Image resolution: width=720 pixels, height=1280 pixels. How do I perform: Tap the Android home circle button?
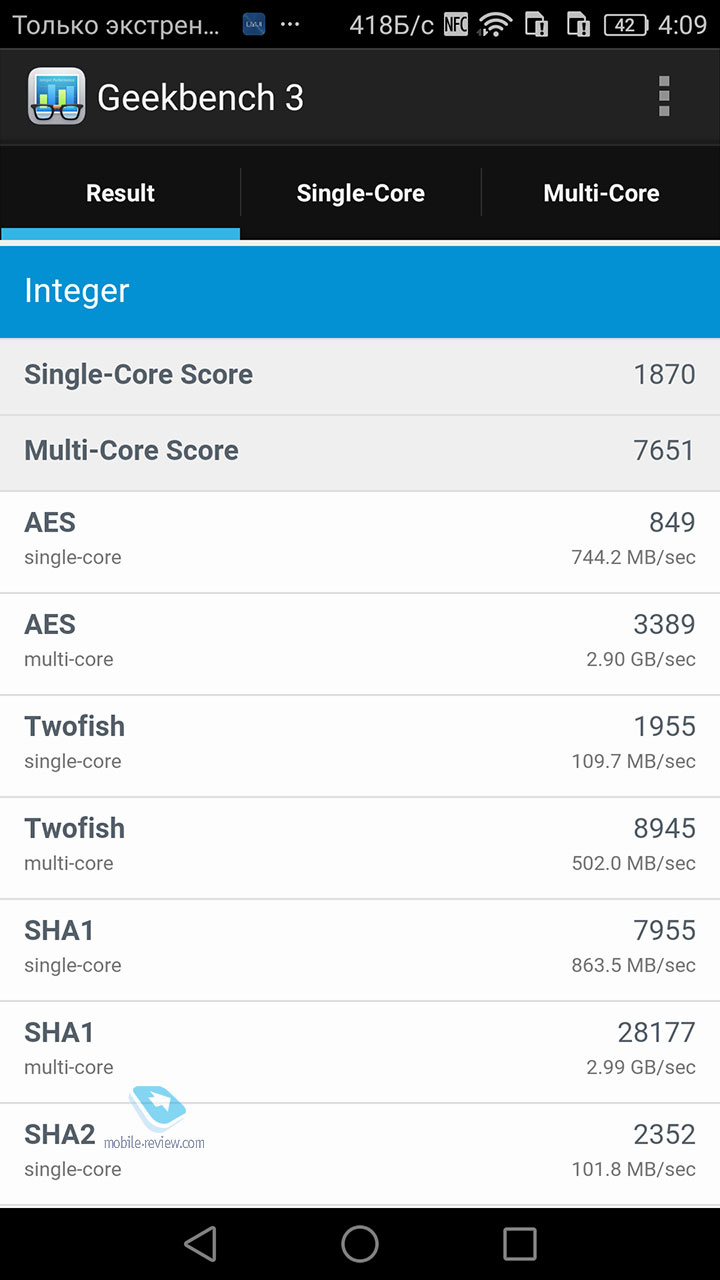coord(360,1244)
